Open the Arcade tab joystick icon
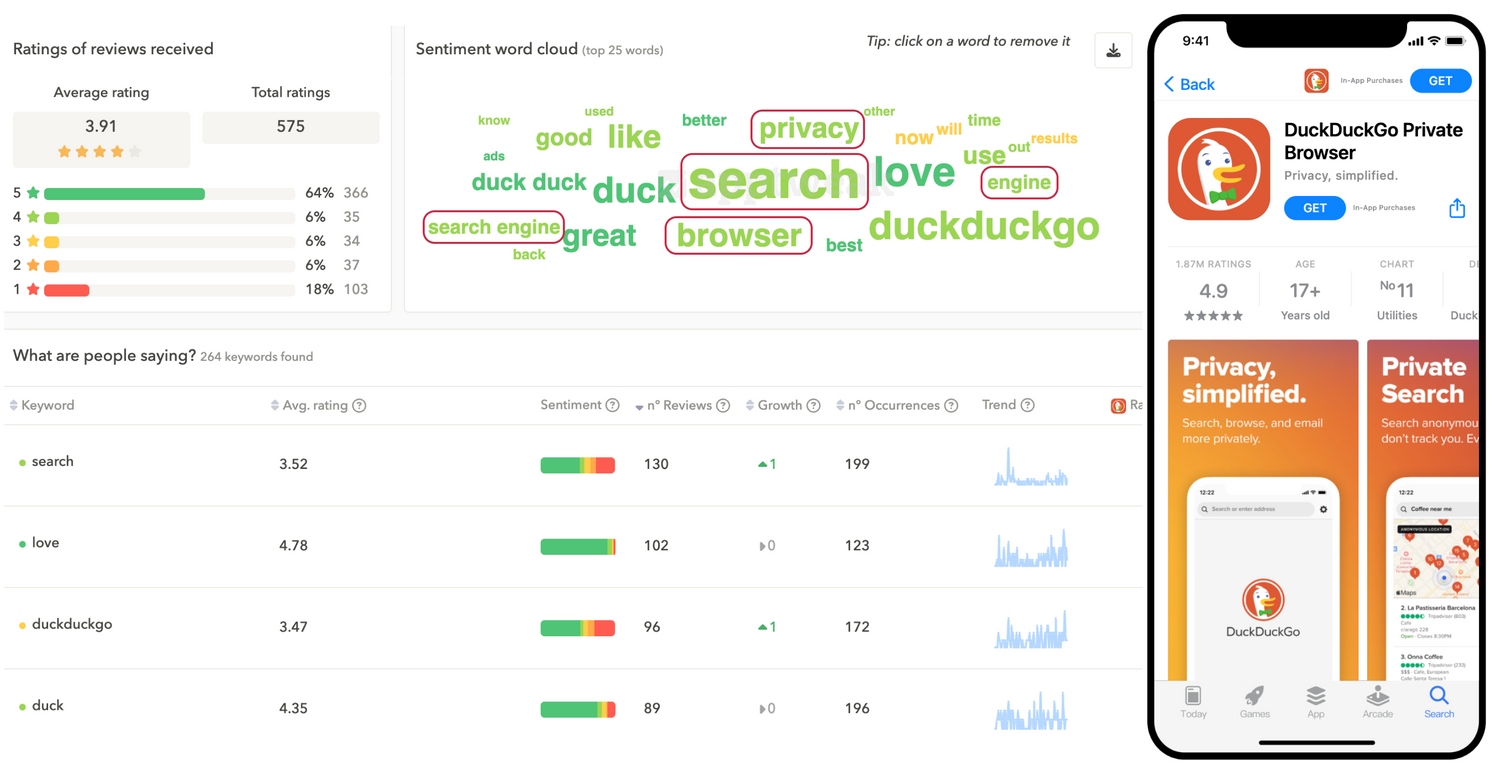 (x=1377, y=696)
